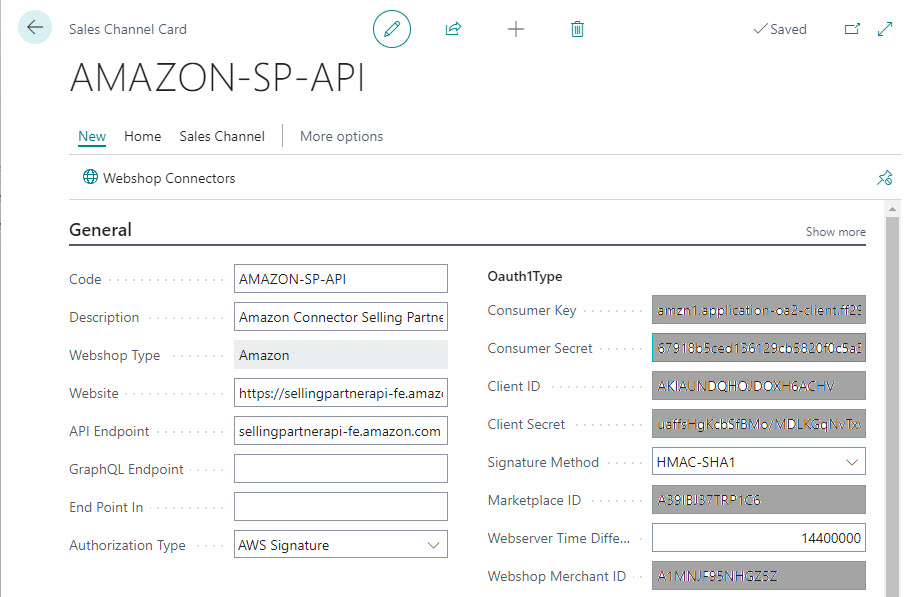Click the empty End Point In field

341,507
